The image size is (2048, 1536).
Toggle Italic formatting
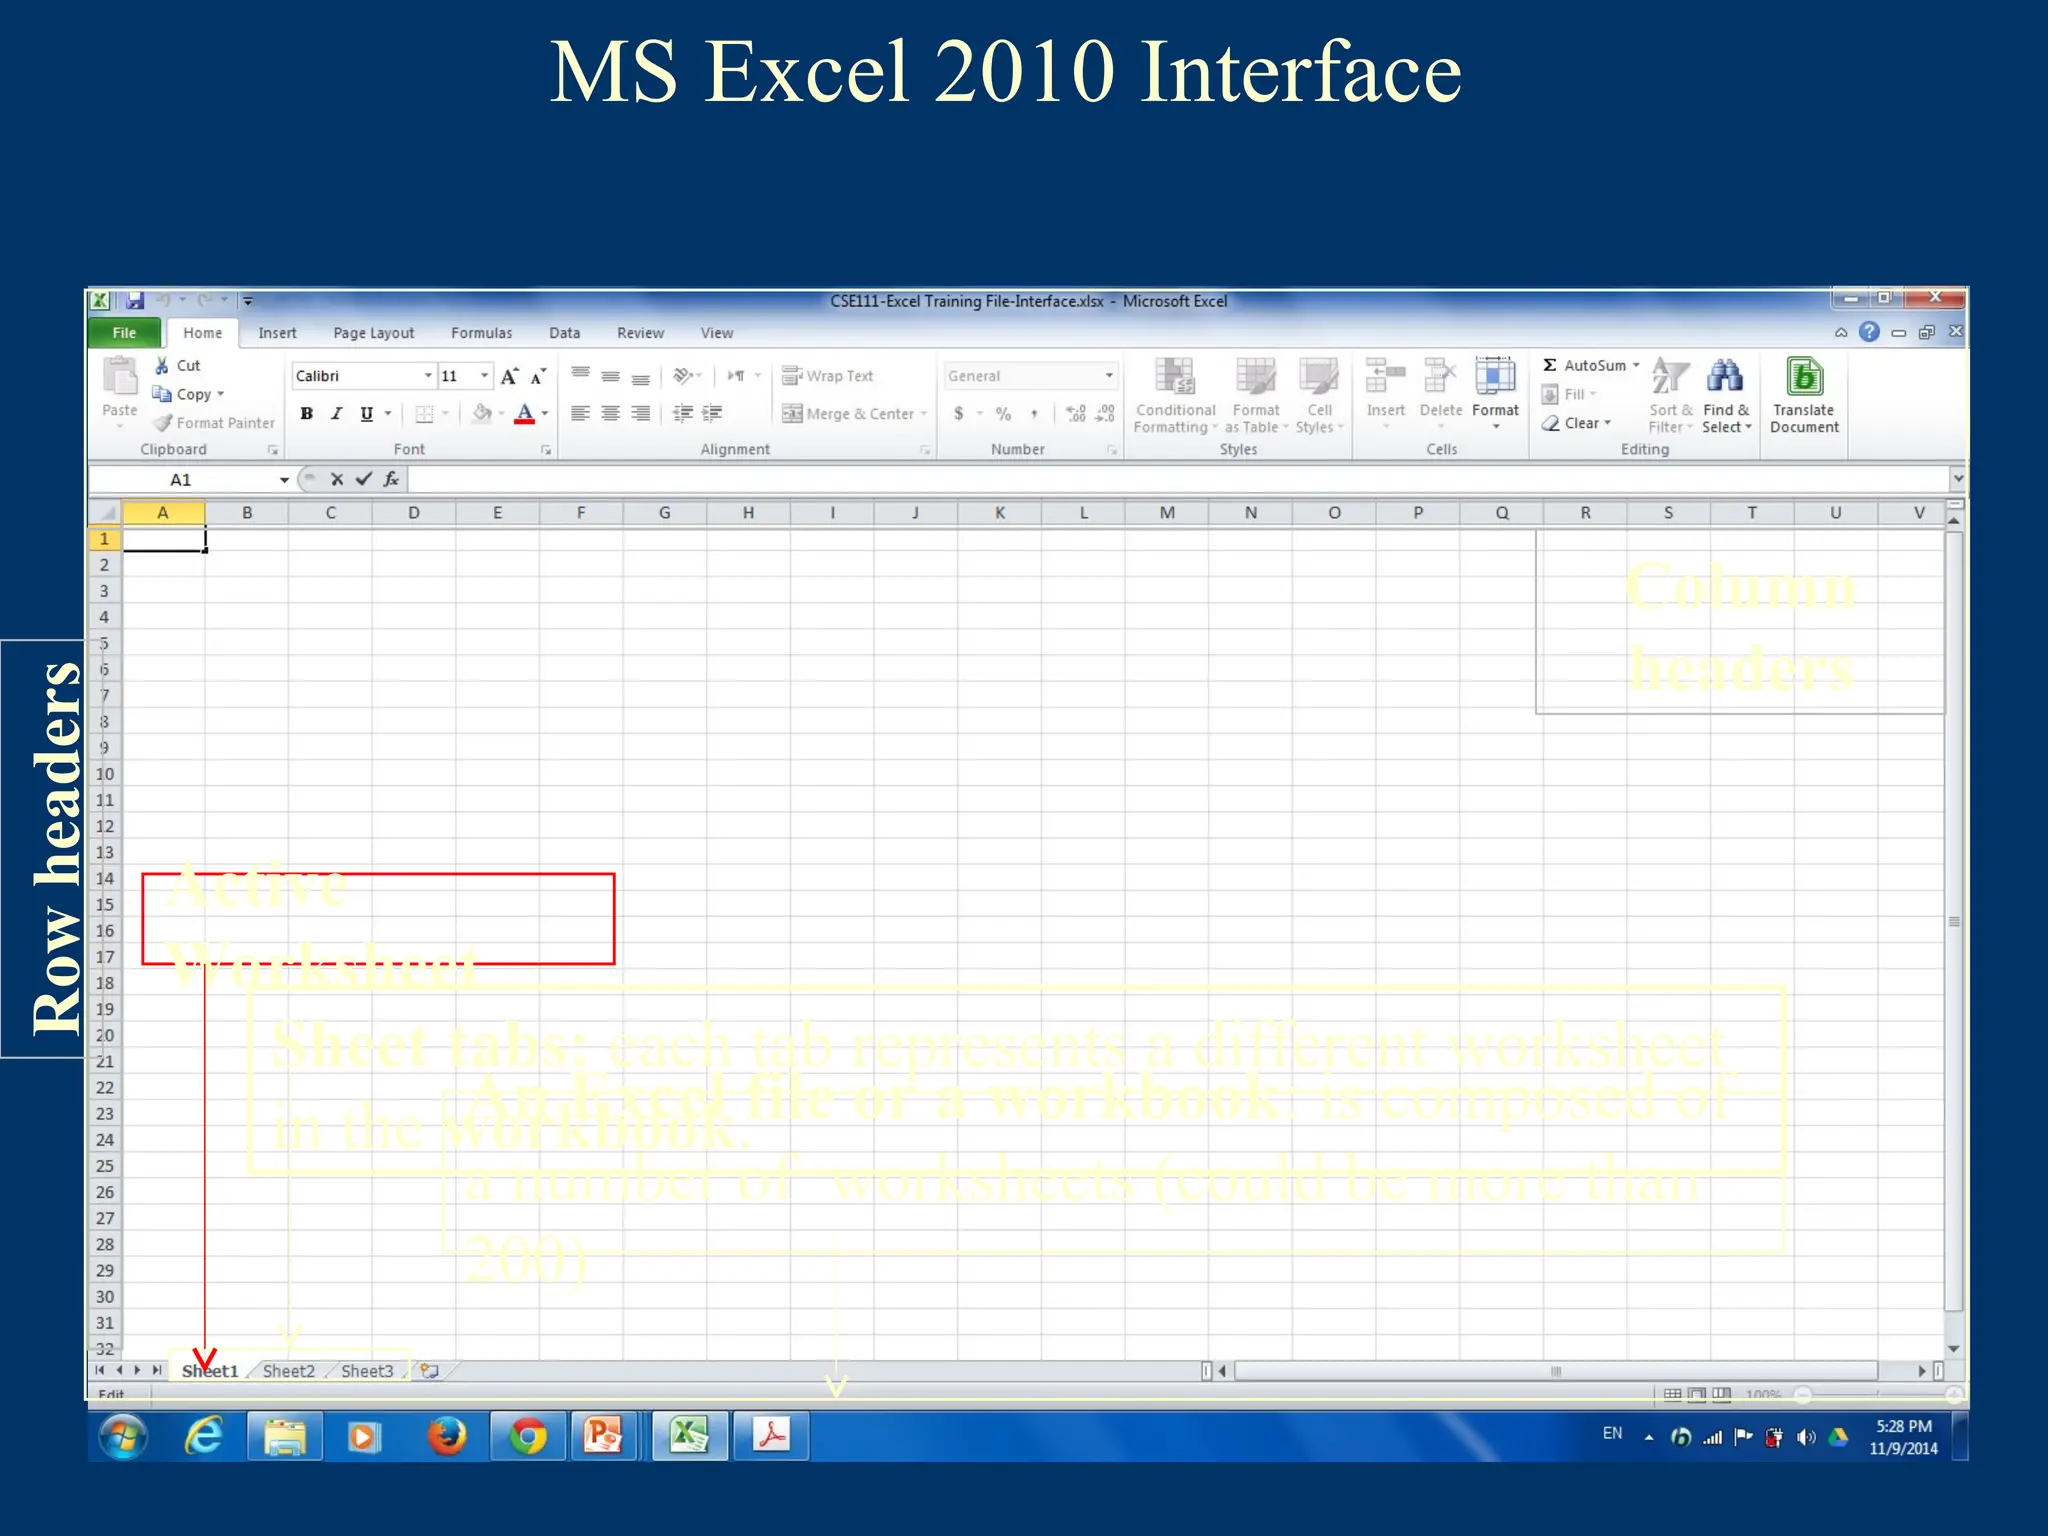(x=337, y=414)
